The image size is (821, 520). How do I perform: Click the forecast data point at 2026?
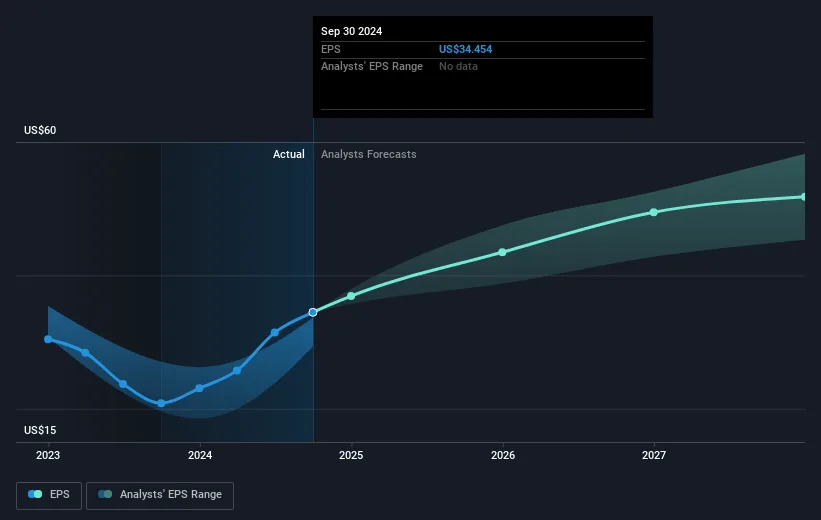(x=502, y=252)
